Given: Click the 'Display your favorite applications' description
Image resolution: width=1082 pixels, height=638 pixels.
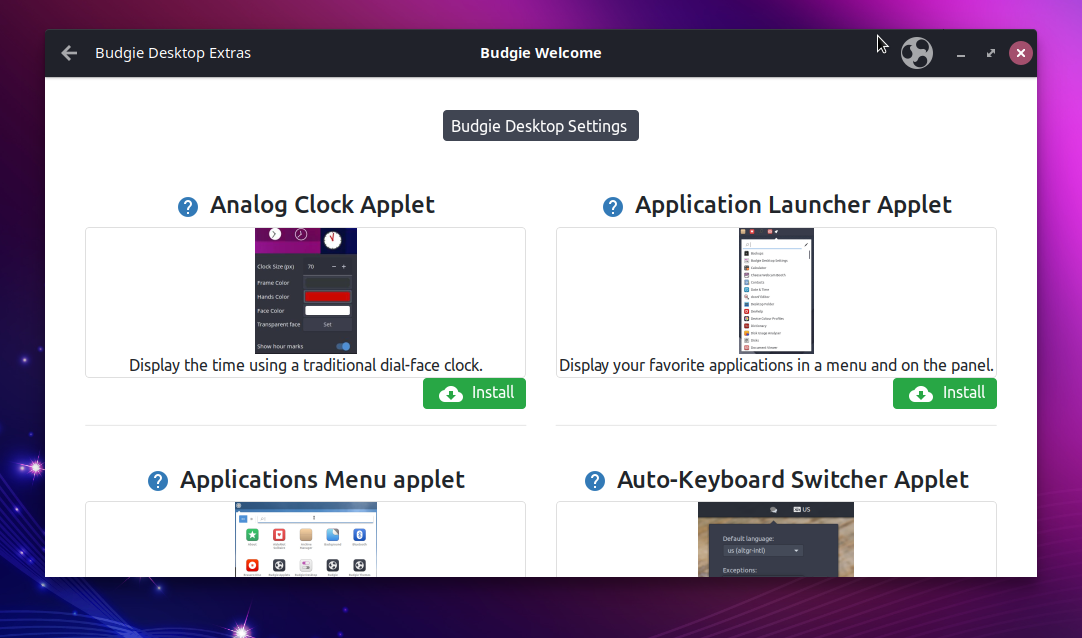Looking at the screenshot, I should tap(776, 366).
